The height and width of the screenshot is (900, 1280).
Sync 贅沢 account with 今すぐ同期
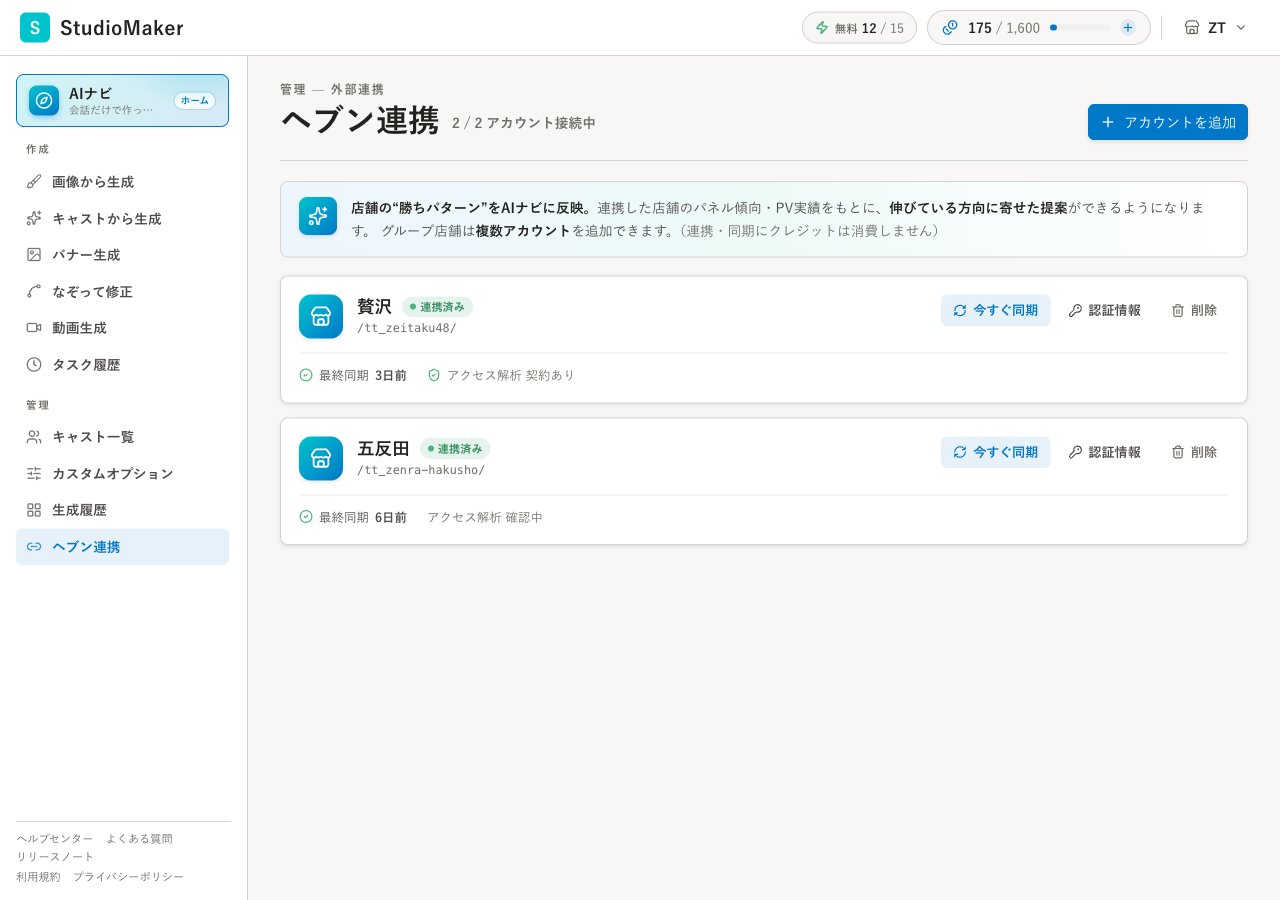pos(995,310)
